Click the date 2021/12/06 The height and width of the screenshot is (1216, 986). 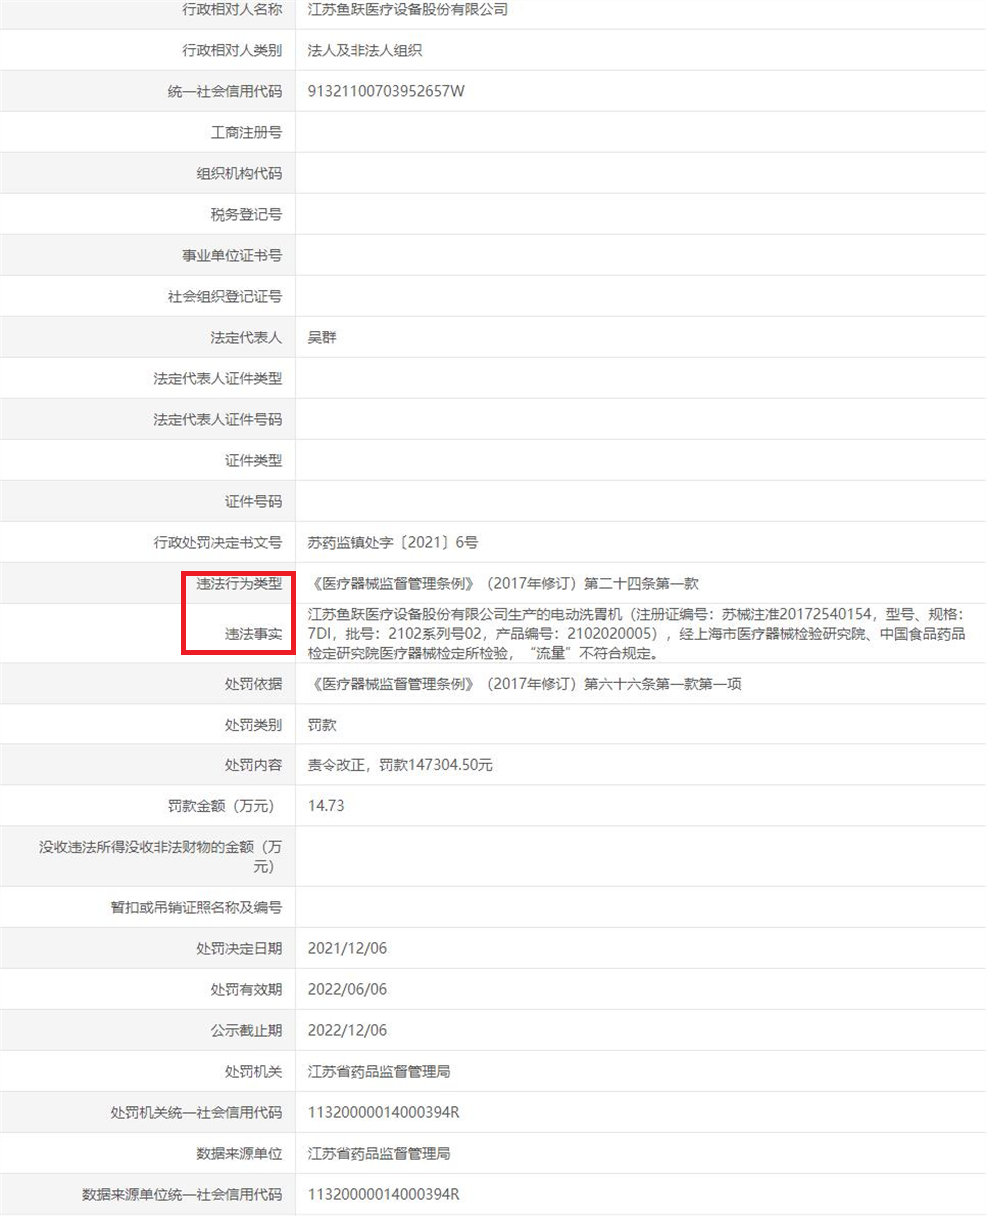[347, 948]
